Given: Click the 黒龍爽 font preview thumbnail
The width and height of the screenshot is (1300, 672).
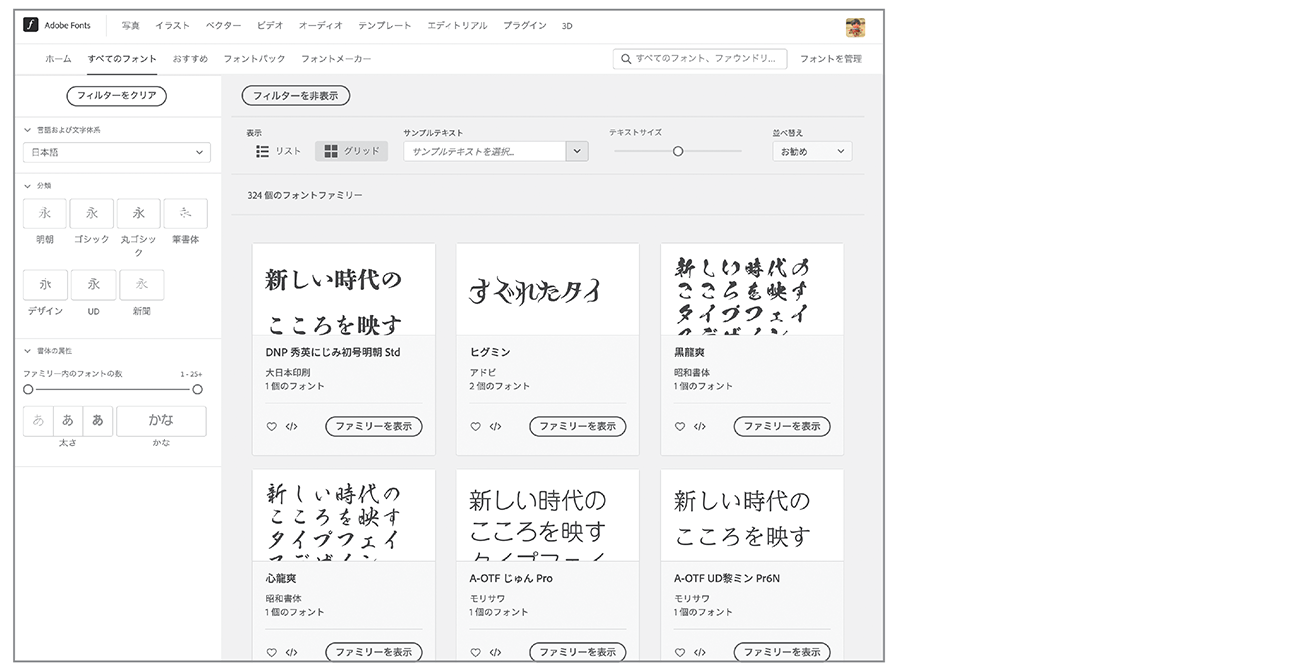Looking at the screenshot, I should click(752, 289).
